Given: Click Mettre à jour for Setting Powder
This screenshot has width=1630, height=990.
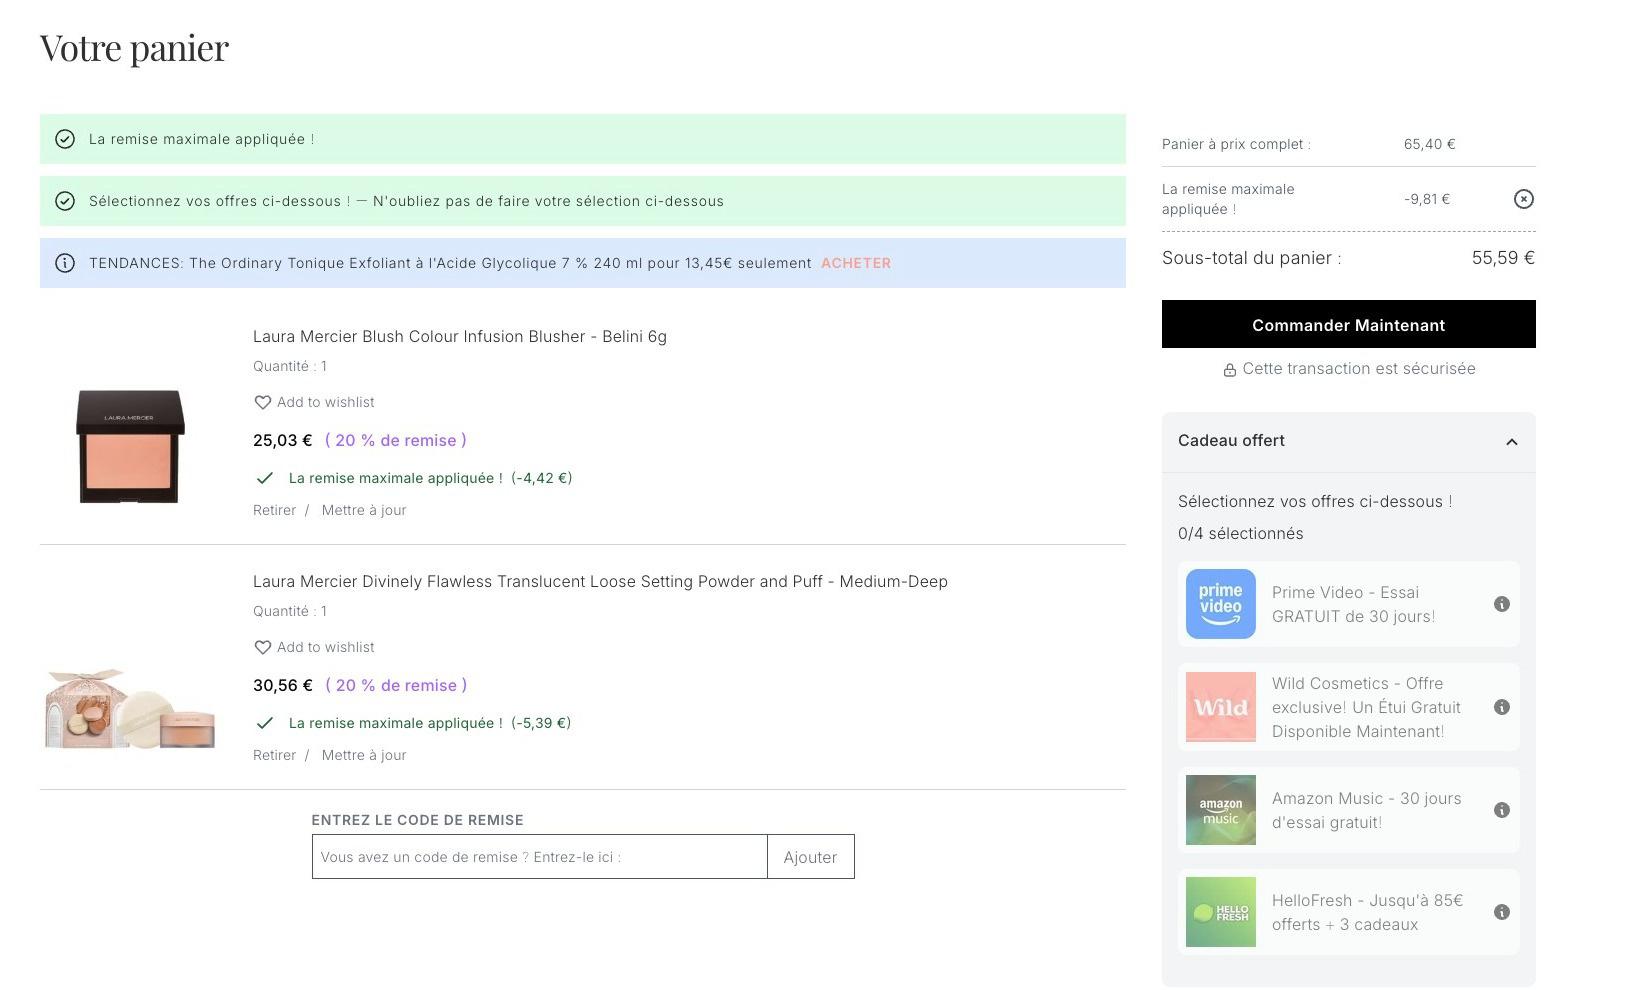Looking at the screenshot, I should 364,755.
